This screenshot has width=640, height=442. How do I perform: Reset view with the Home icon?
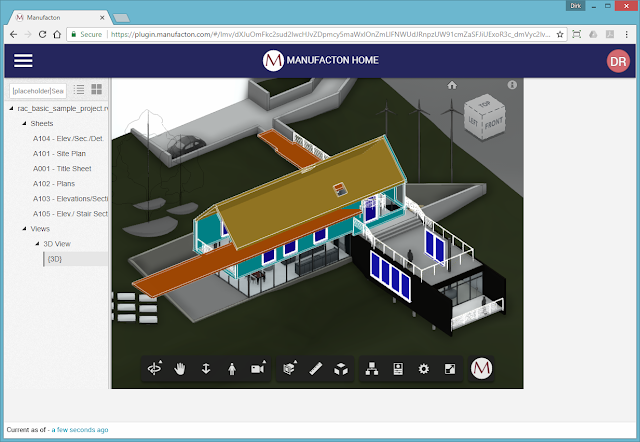(x=452, y=85)
